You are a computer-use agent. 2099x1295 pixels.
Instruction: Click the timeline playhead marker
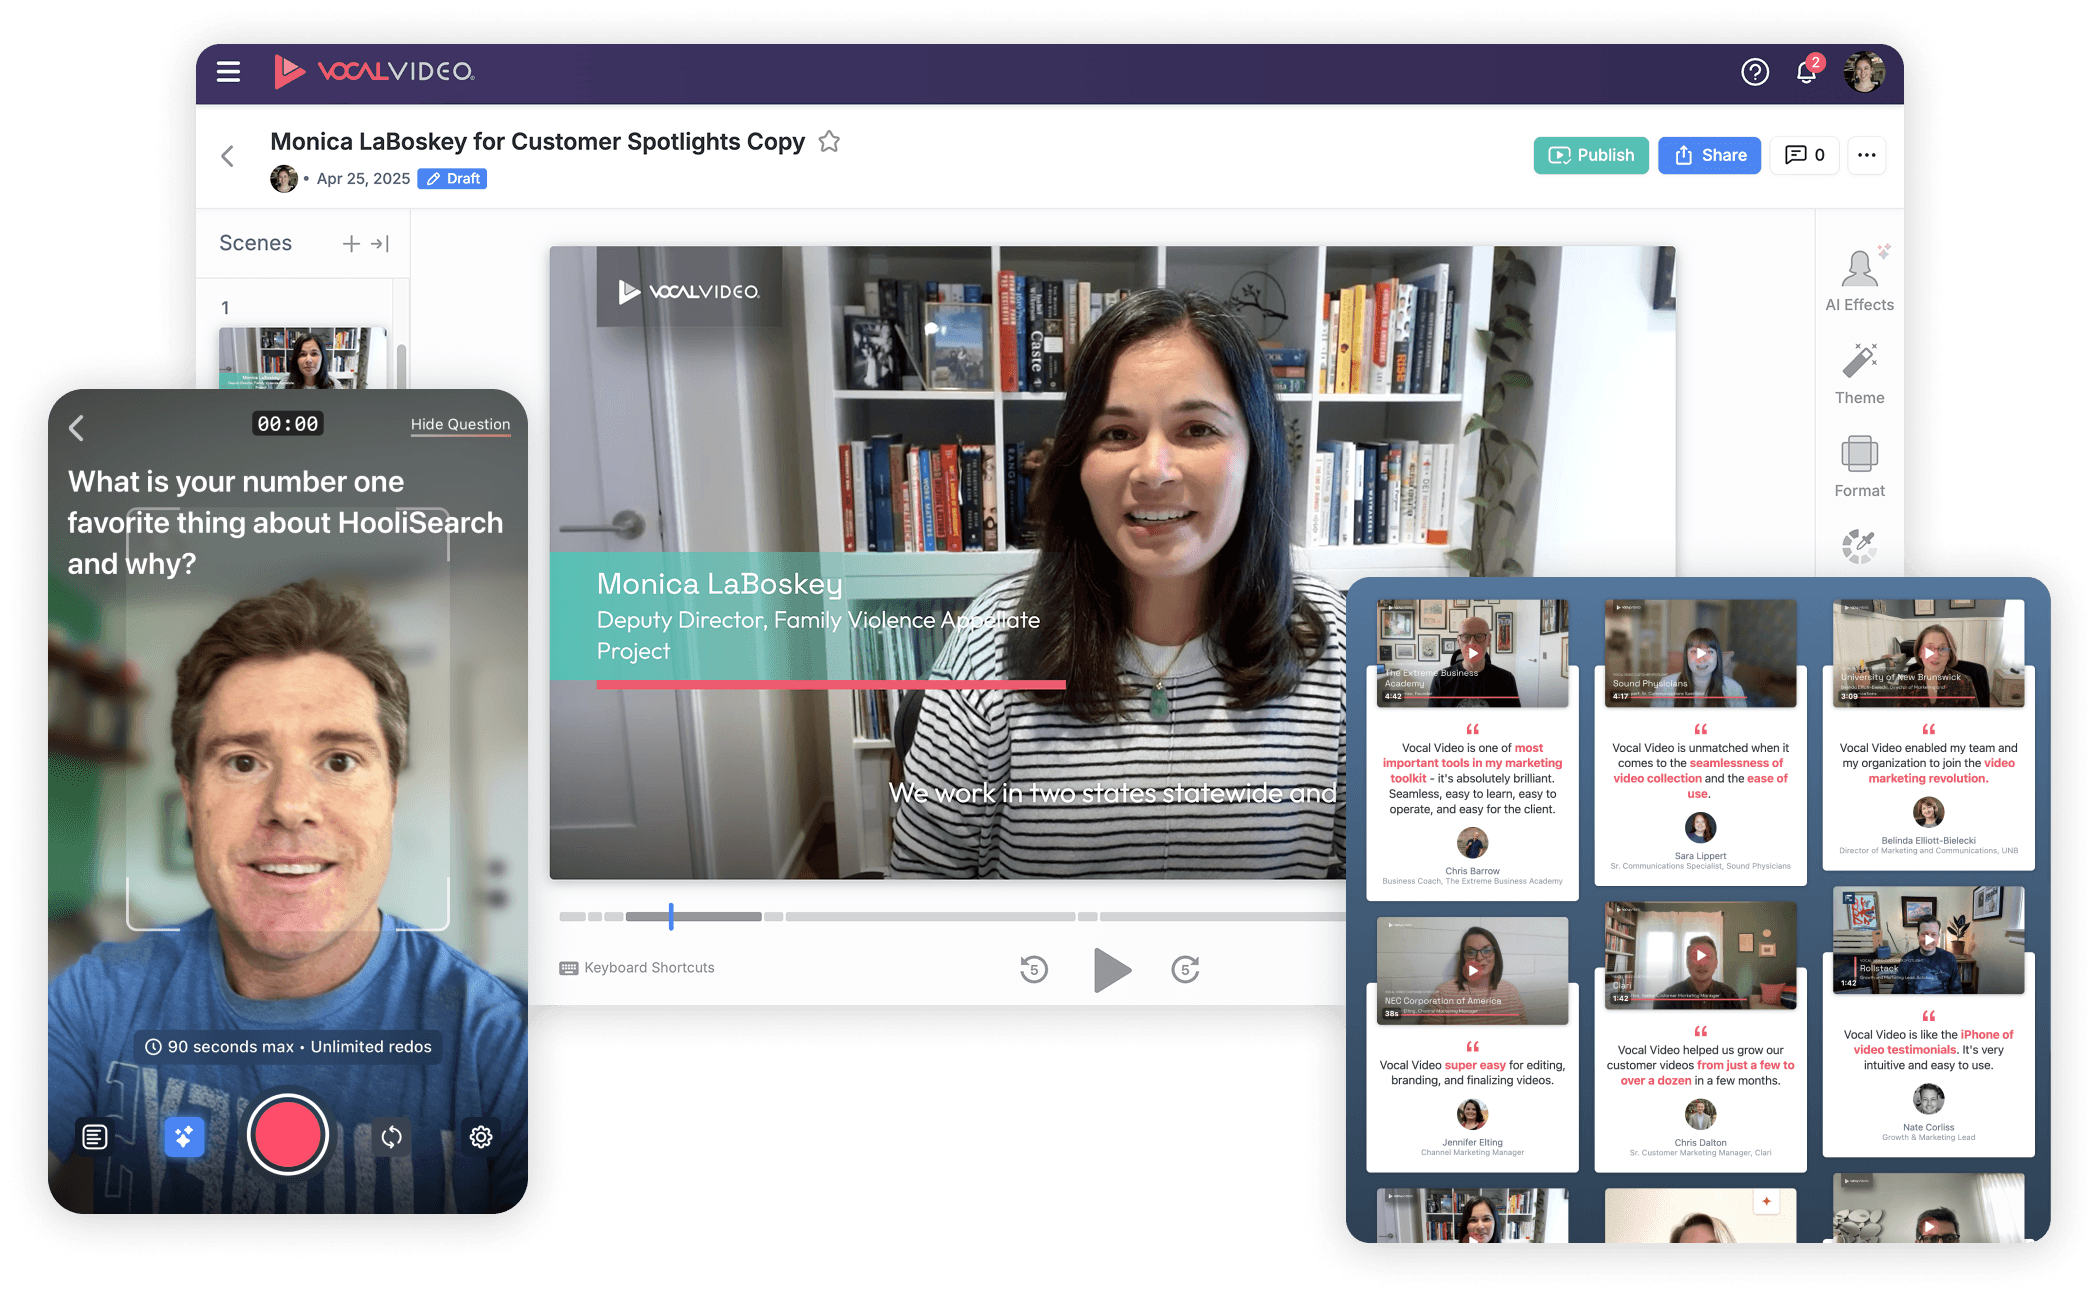coord(671,916)
